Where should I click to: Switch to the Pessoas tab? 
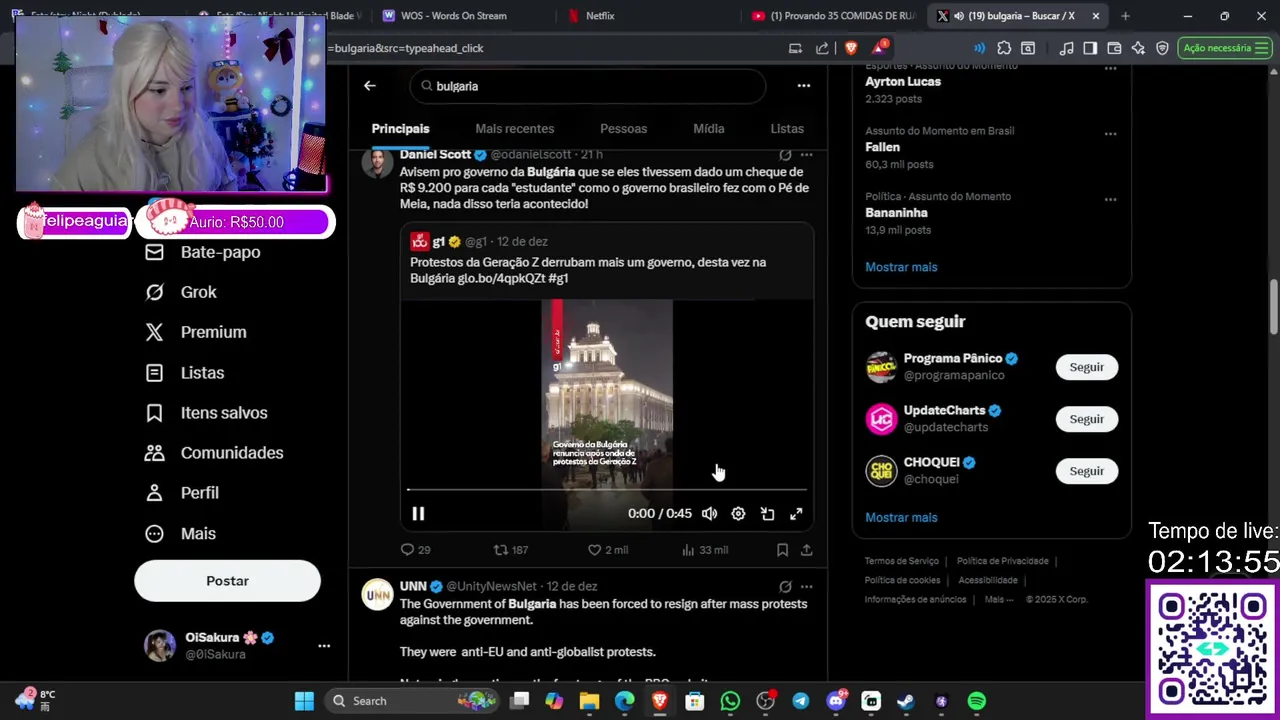click(623, 129)
